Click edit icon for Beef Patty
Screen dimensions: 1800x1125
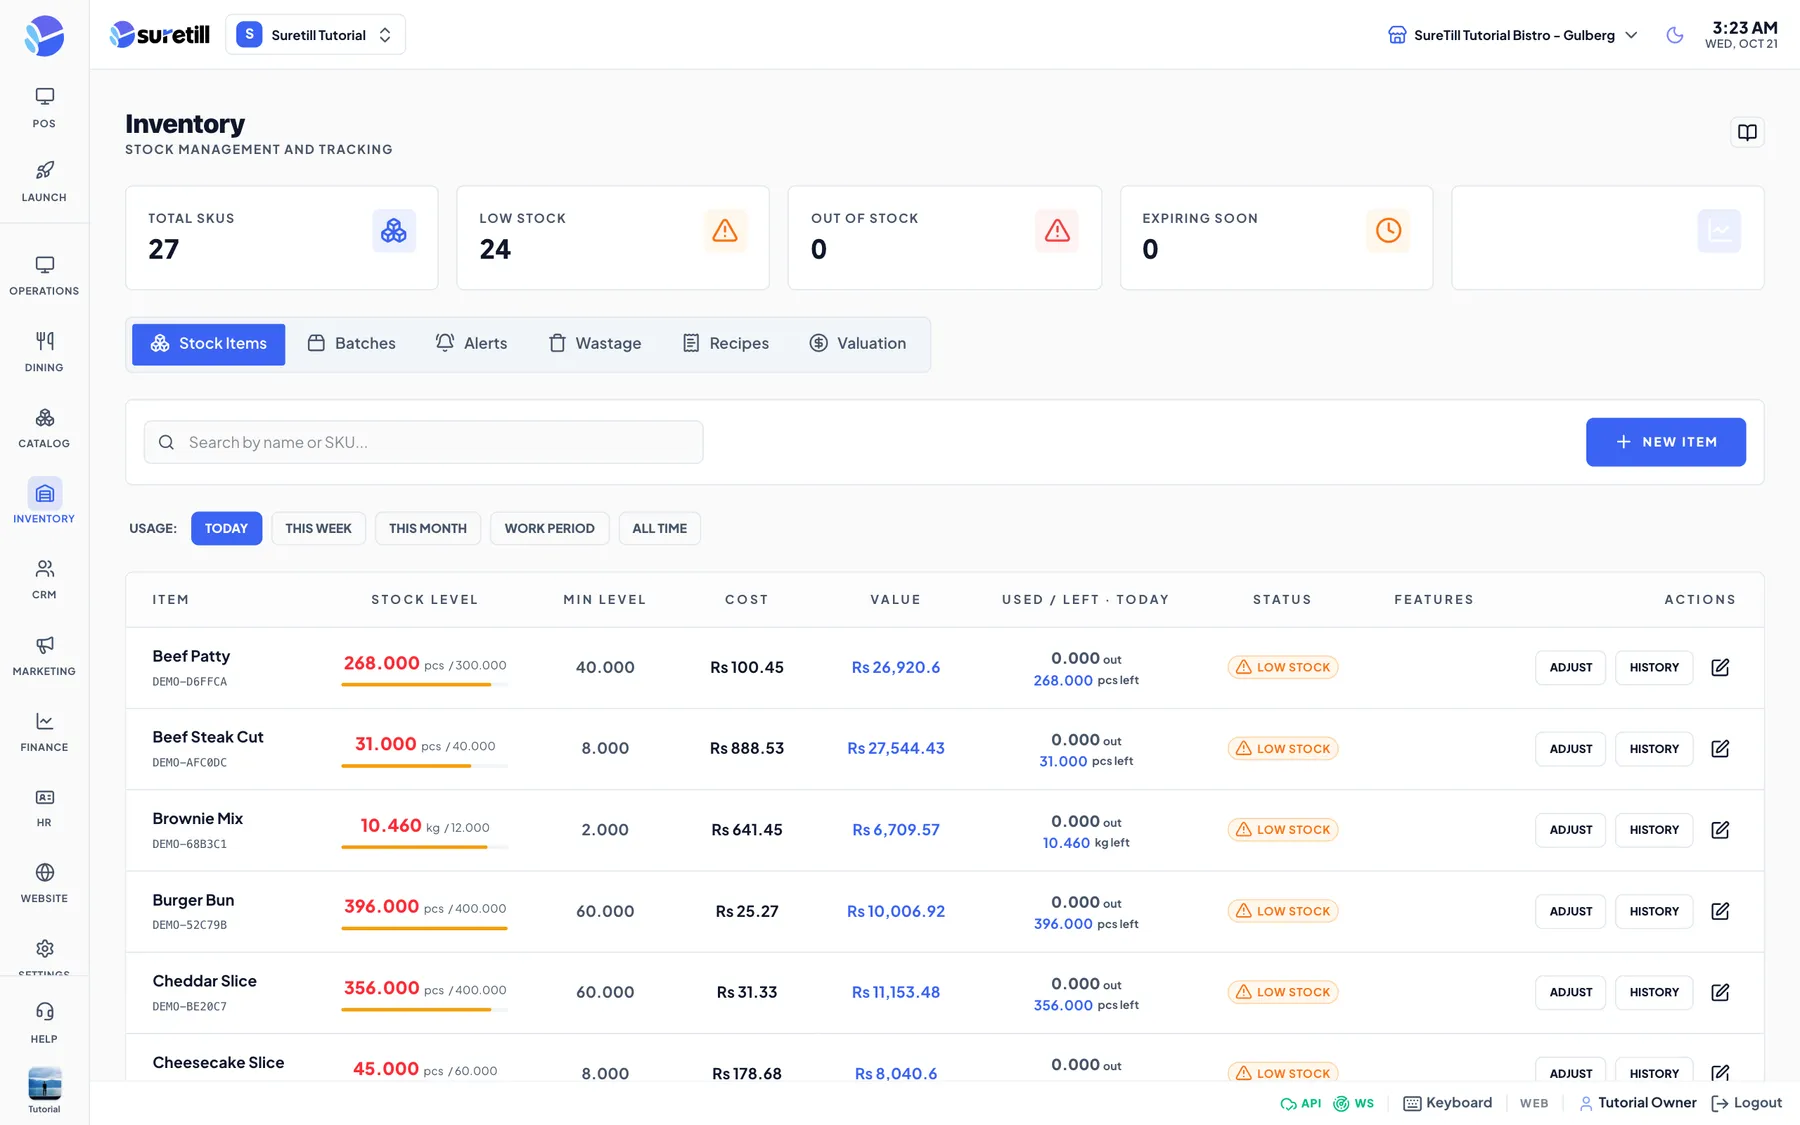tap(1720, 667)
